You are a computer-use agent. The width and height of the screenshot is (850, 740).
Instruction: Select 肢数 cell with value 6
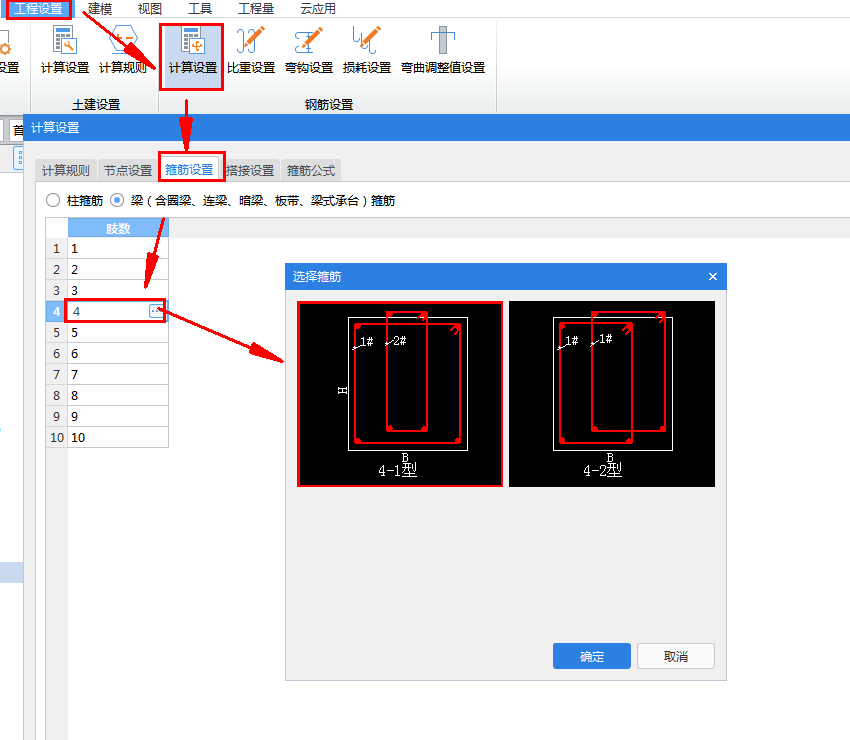coord(118,353)
